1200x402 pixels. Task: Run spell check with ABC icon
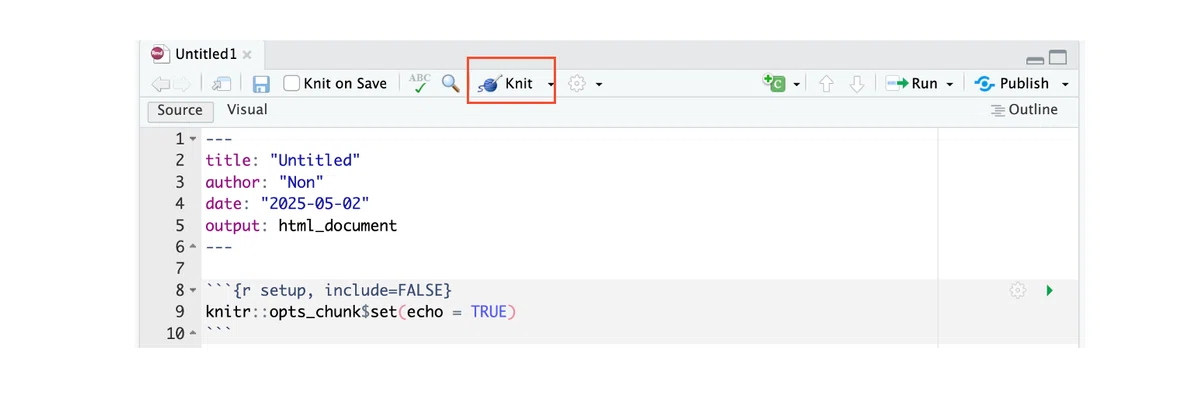point(420,84)
